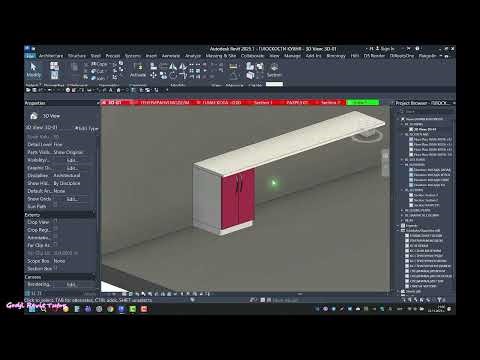
Task: Click the Cope geometry tool
Action: (99, 64)
